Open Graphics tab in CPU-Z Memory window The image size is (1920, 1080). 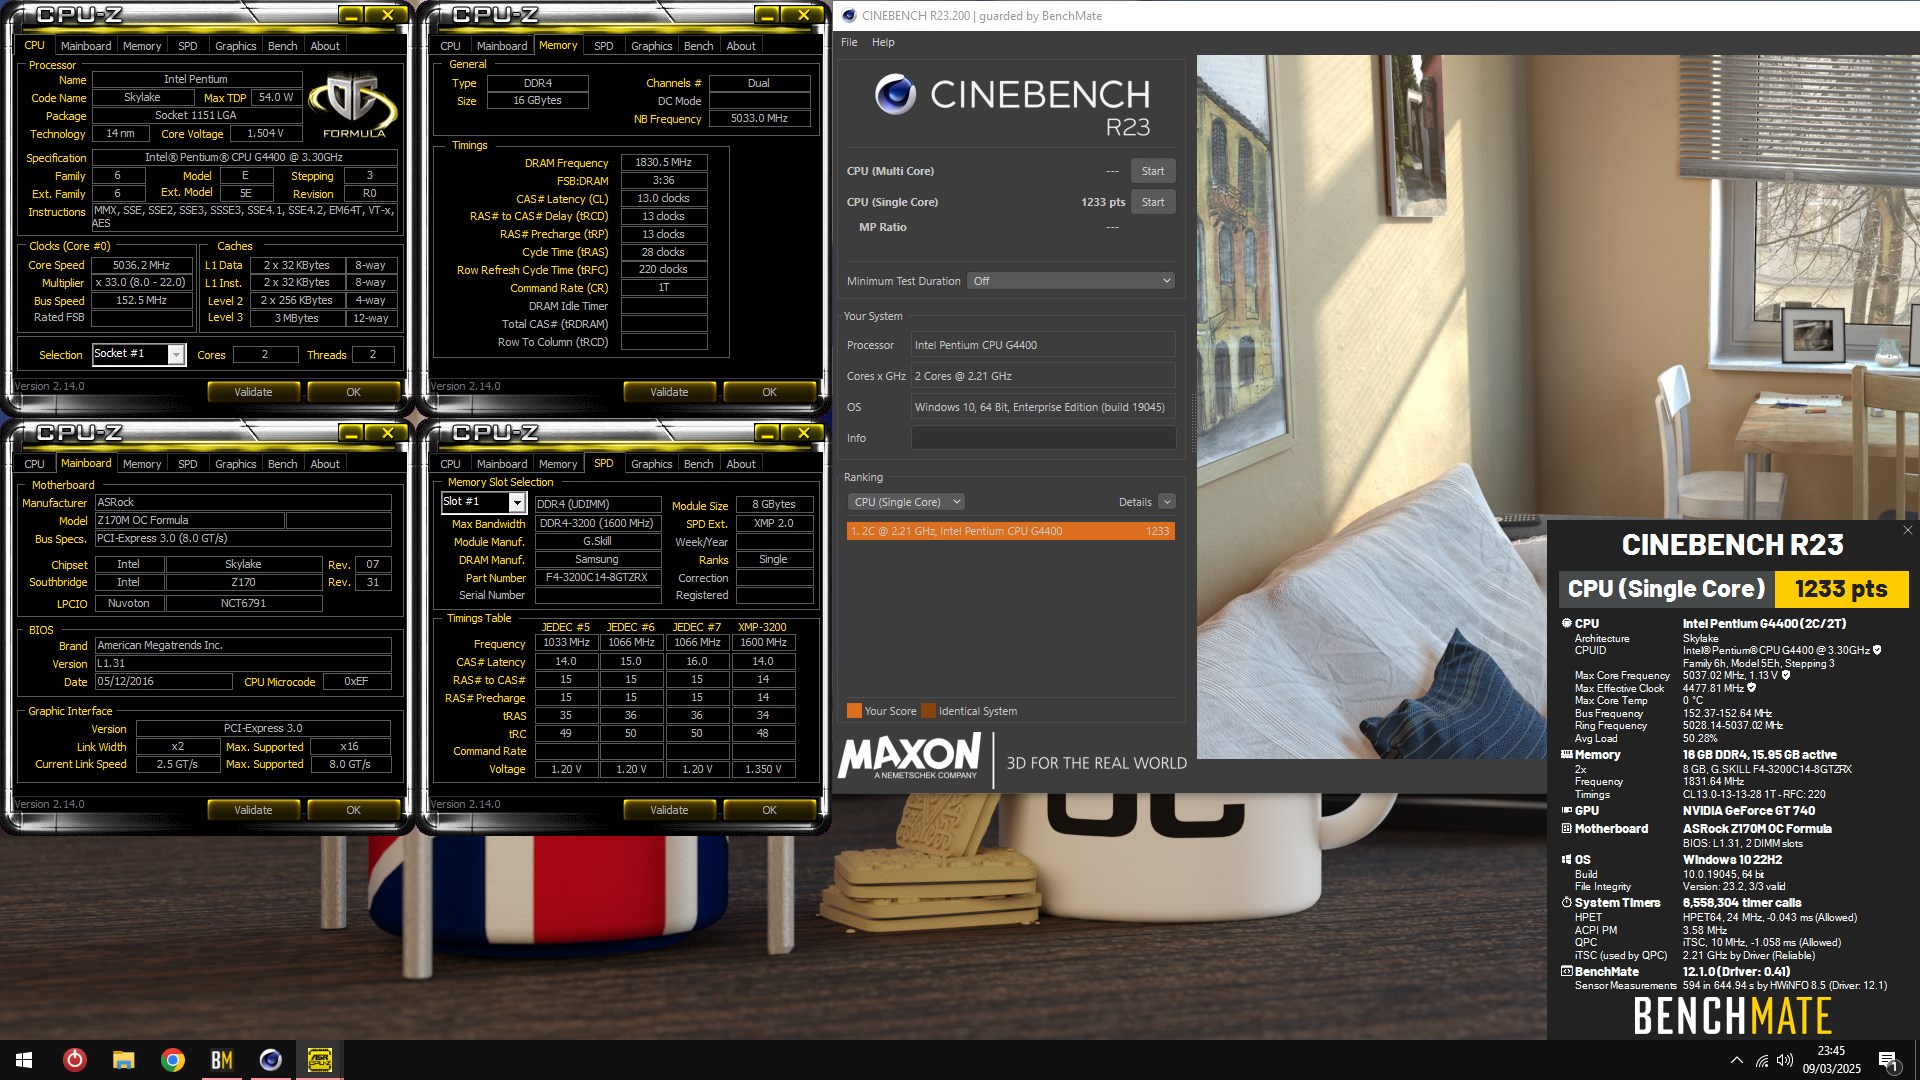point(651,46)
